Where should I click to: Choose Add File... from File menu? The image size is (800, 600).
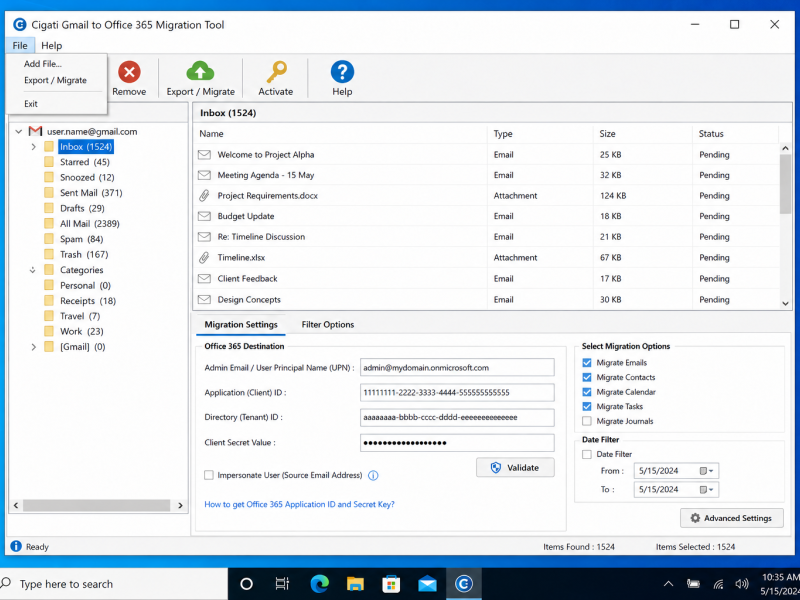tap(43, 64)
